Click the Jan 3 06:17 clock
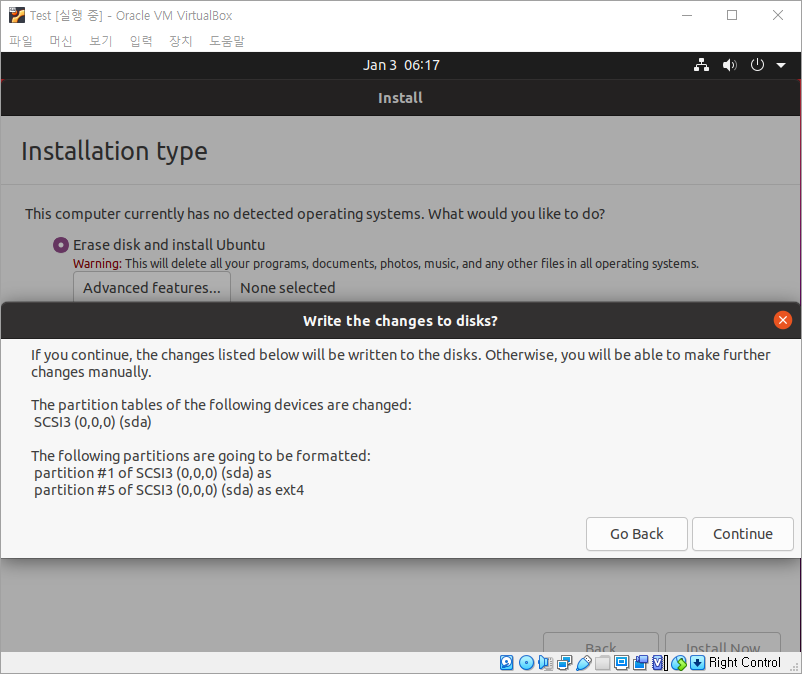The height and width of the screenshot is (674, 802). coord(401,65)
